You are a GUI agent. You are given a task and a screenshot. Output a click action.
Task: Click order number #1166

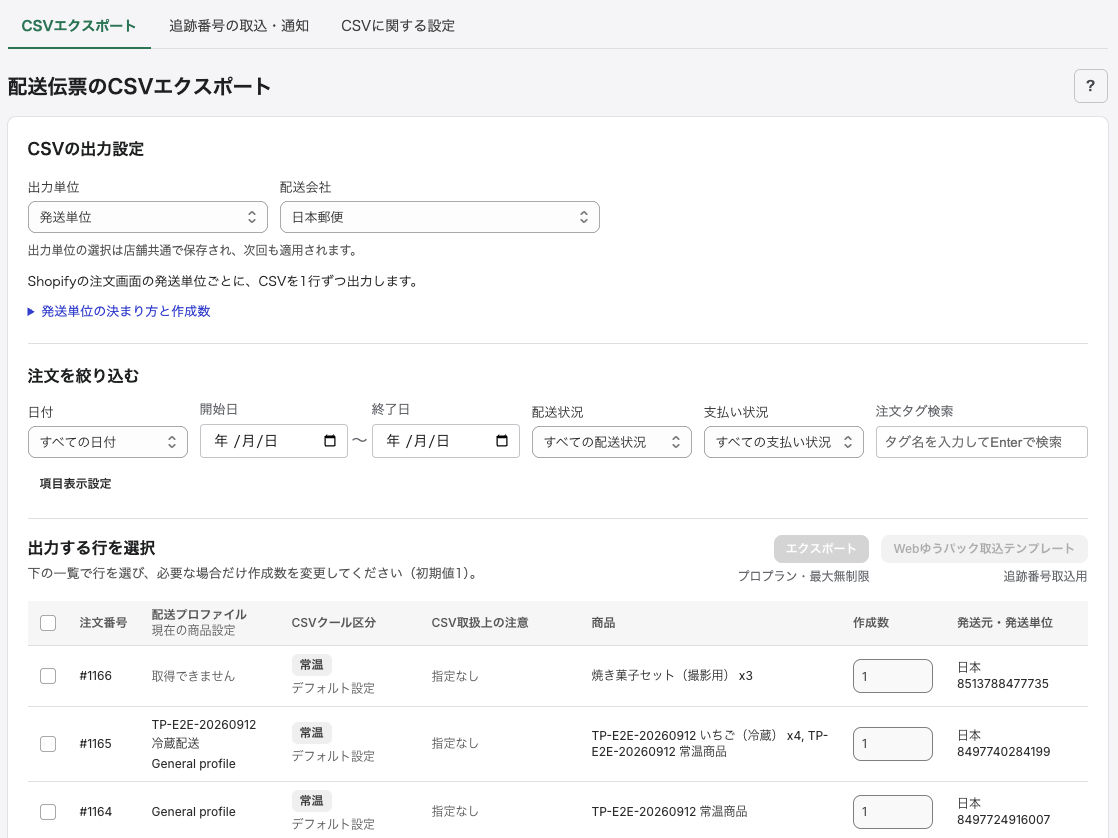[x=96, y=675]
